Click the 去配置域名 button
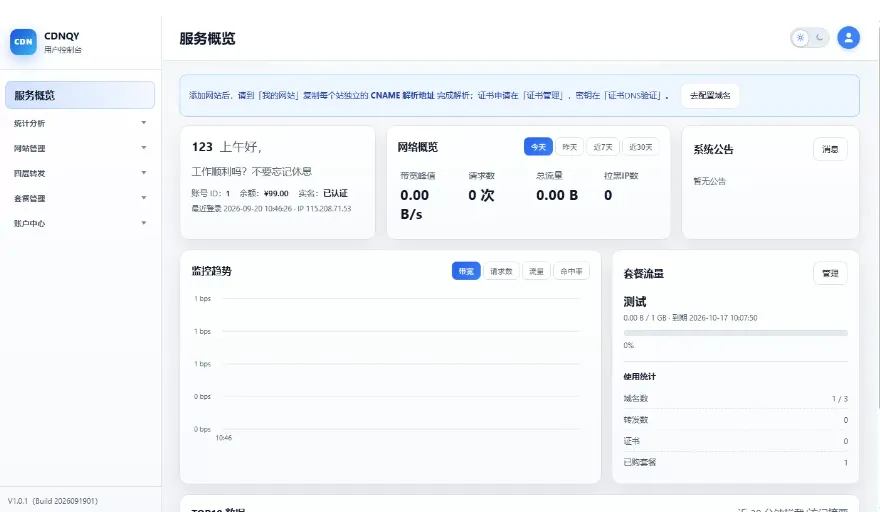This screenshot has height=512, width=880. click(710, 95)
